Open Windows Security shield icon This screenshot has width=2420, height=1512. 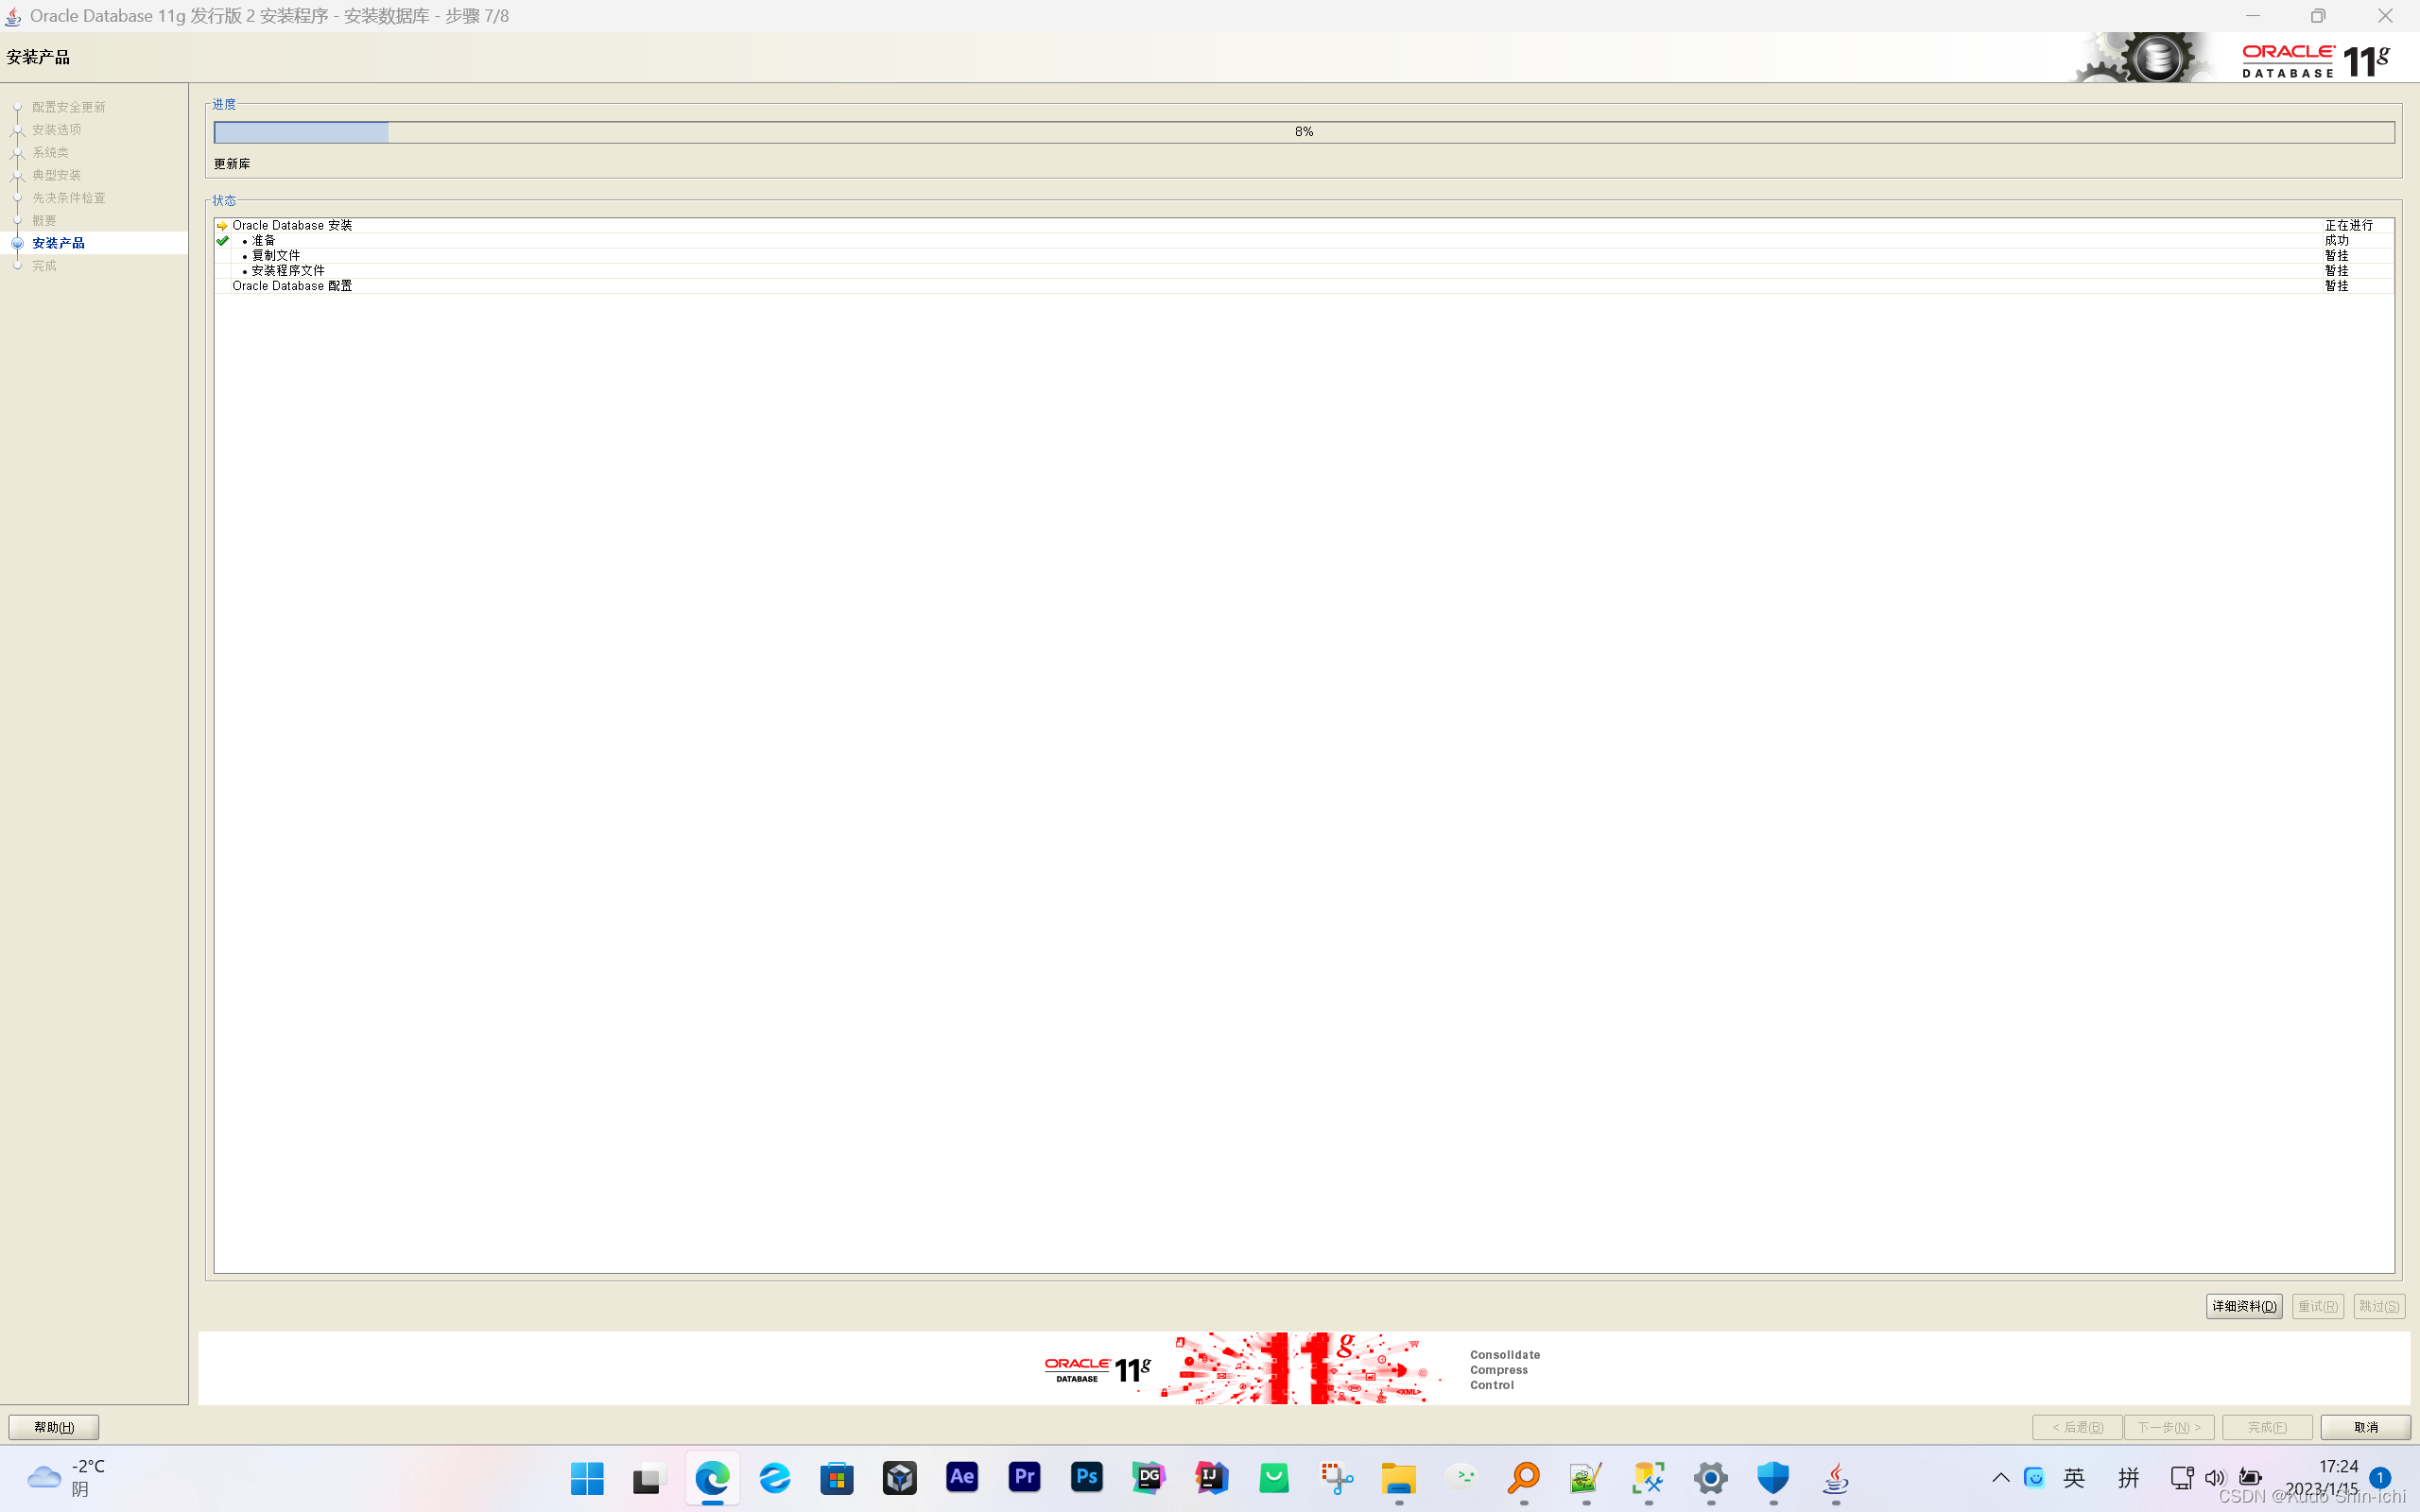[x=1774, y=1477]
